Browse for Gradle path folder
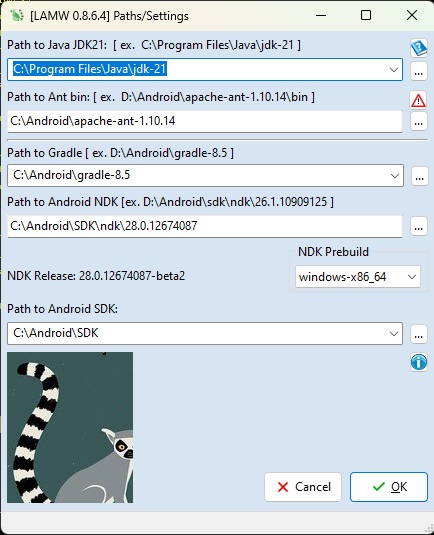The height and width of the screenshot is (535, 434). click(x=419, y=176)
